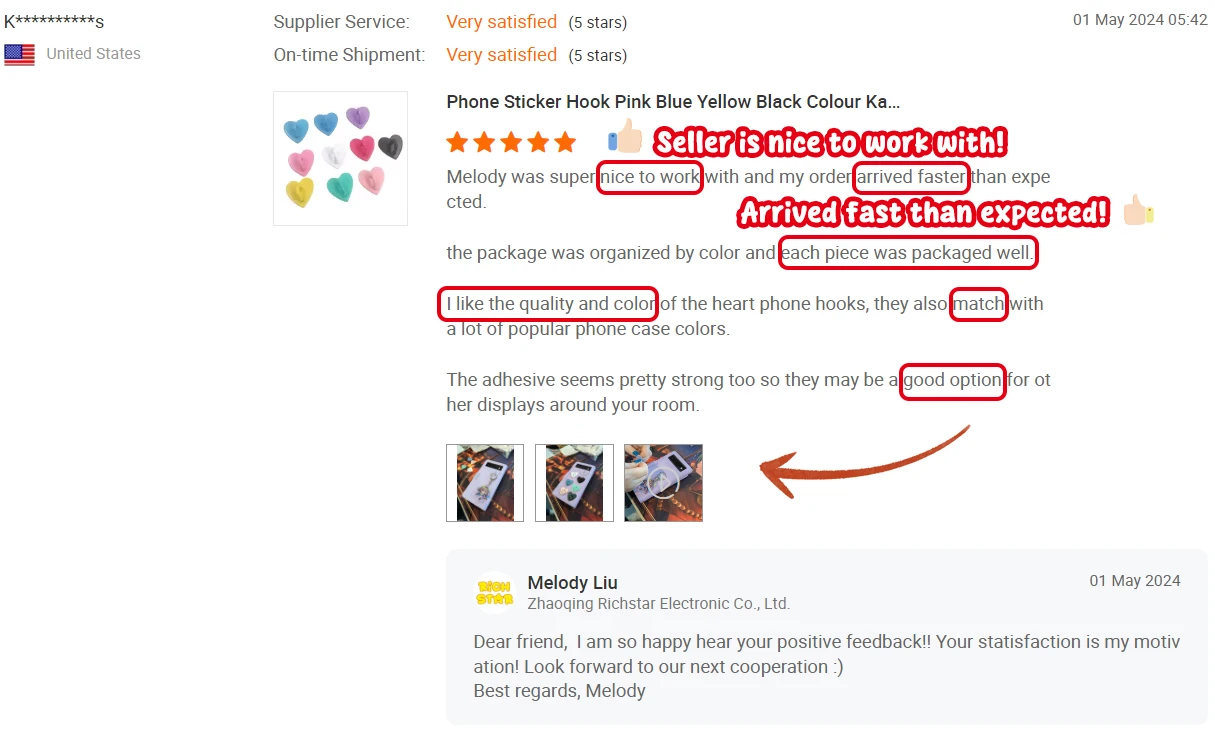Click the red curved arrow annotation

click(864, 462)
